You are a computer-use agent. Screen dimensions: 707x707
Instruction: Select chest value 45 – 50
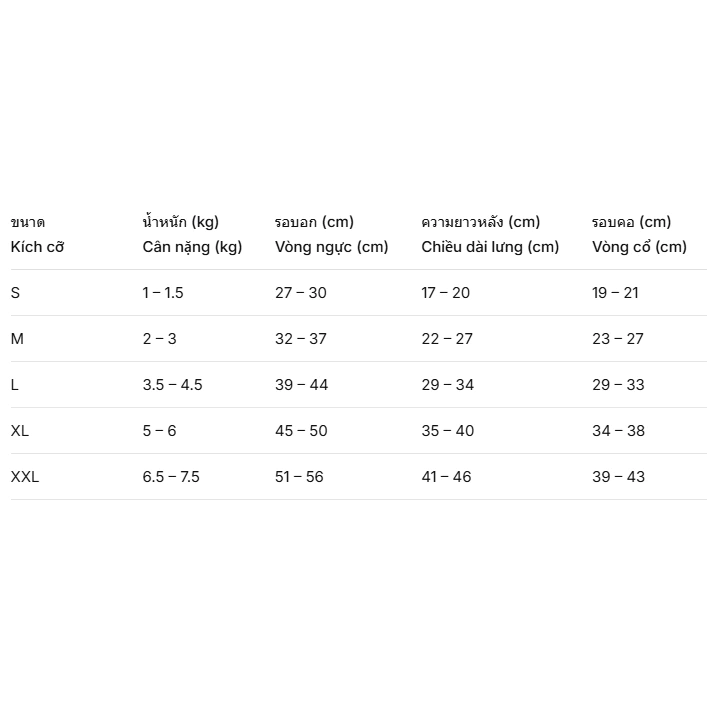301,431
